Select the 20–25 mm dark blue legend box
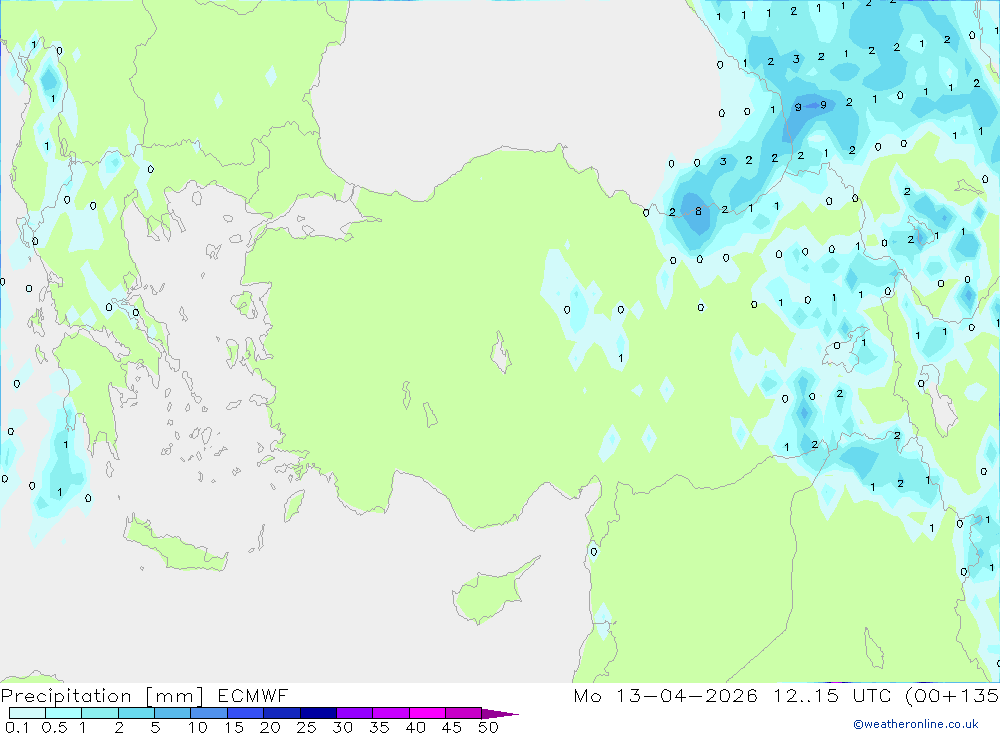Image resolution: width=1000 pixels, height=733 pixels. (282, 713)
